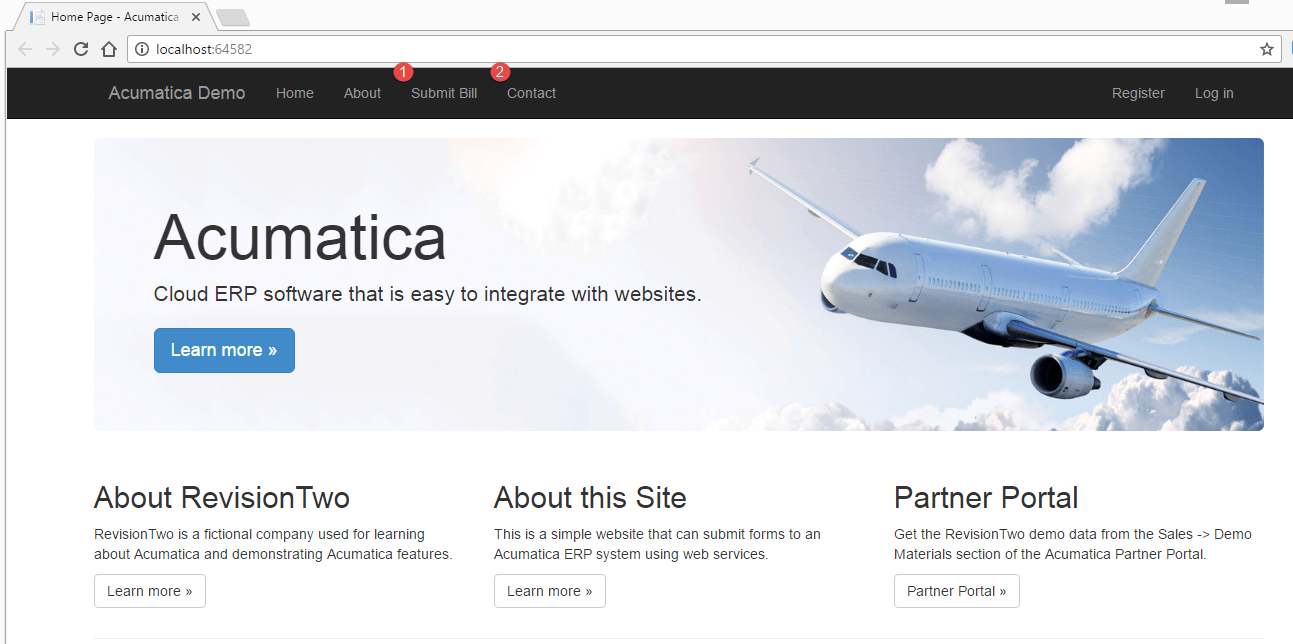Reload the page with refresh icon
Viewport: 1293px width, 644px height.
point(82,49)
